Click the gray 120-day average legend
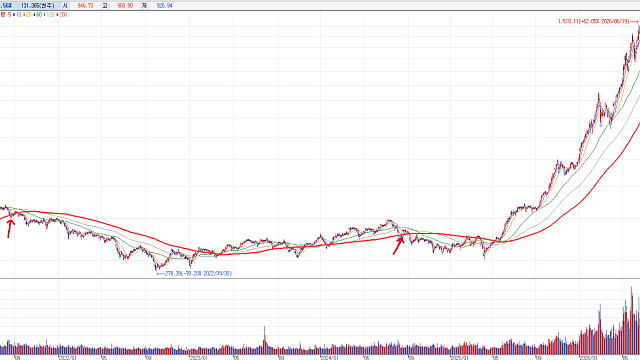640x360 pixels. [x=50, y=15]
